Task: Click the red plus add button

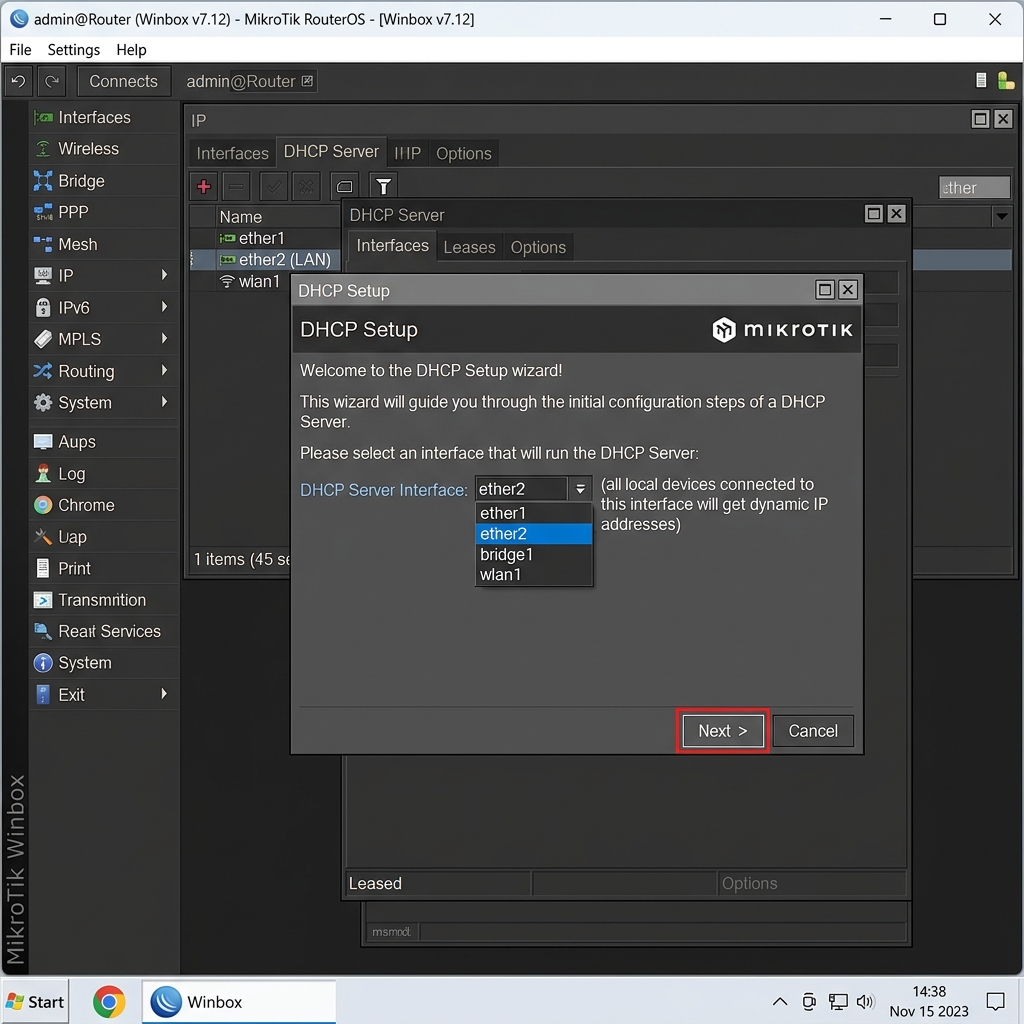Action: [204, 187]
